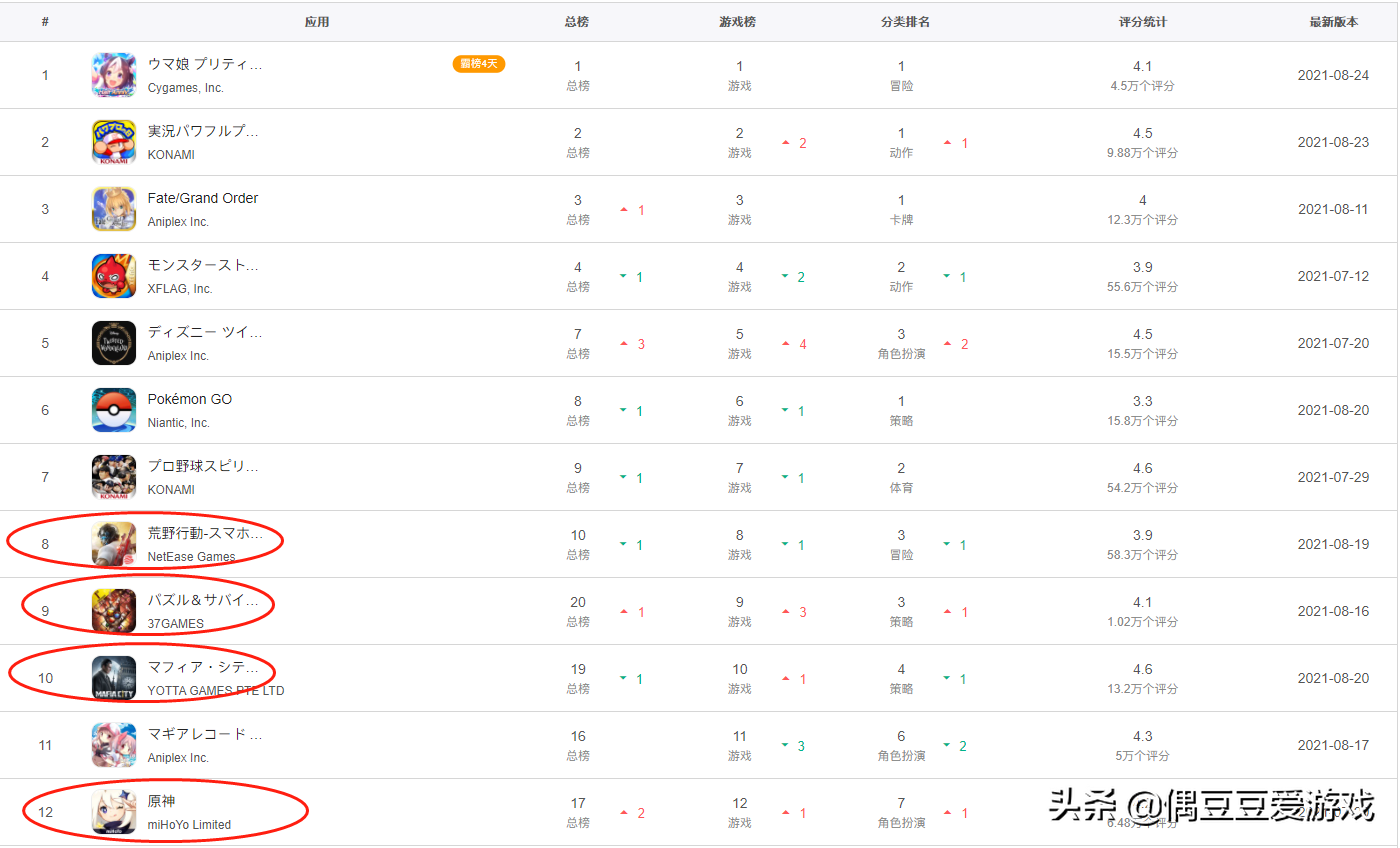The image size is (1400, 848).
Task: Open the モンスタースト title link
Action: tap(203, 265)
